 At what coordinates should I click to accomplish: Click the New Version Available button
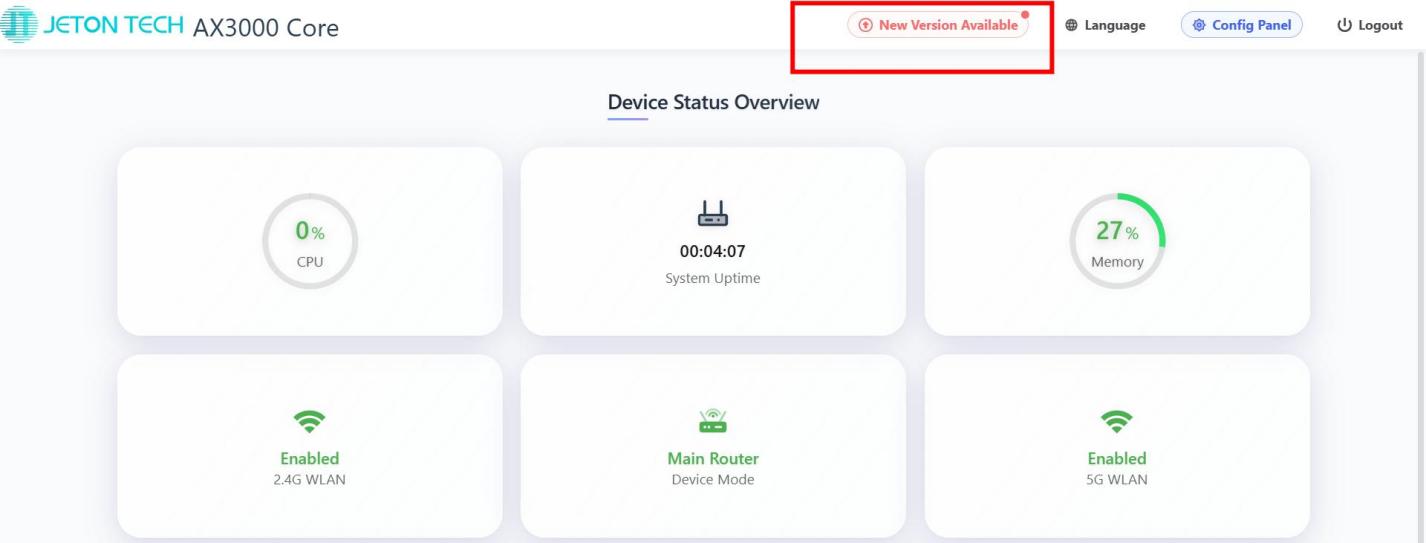tap(937, 25)
